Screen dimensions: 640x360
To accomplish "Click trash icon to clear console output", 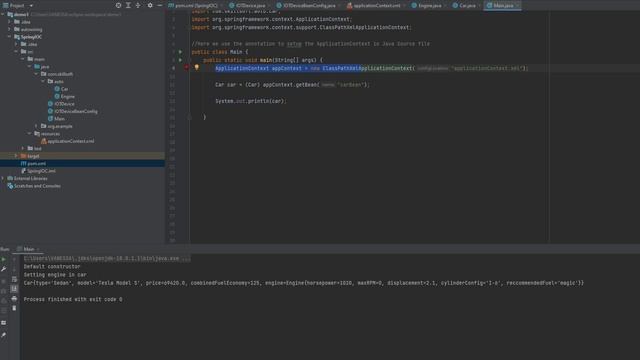I will click(14, 309).
